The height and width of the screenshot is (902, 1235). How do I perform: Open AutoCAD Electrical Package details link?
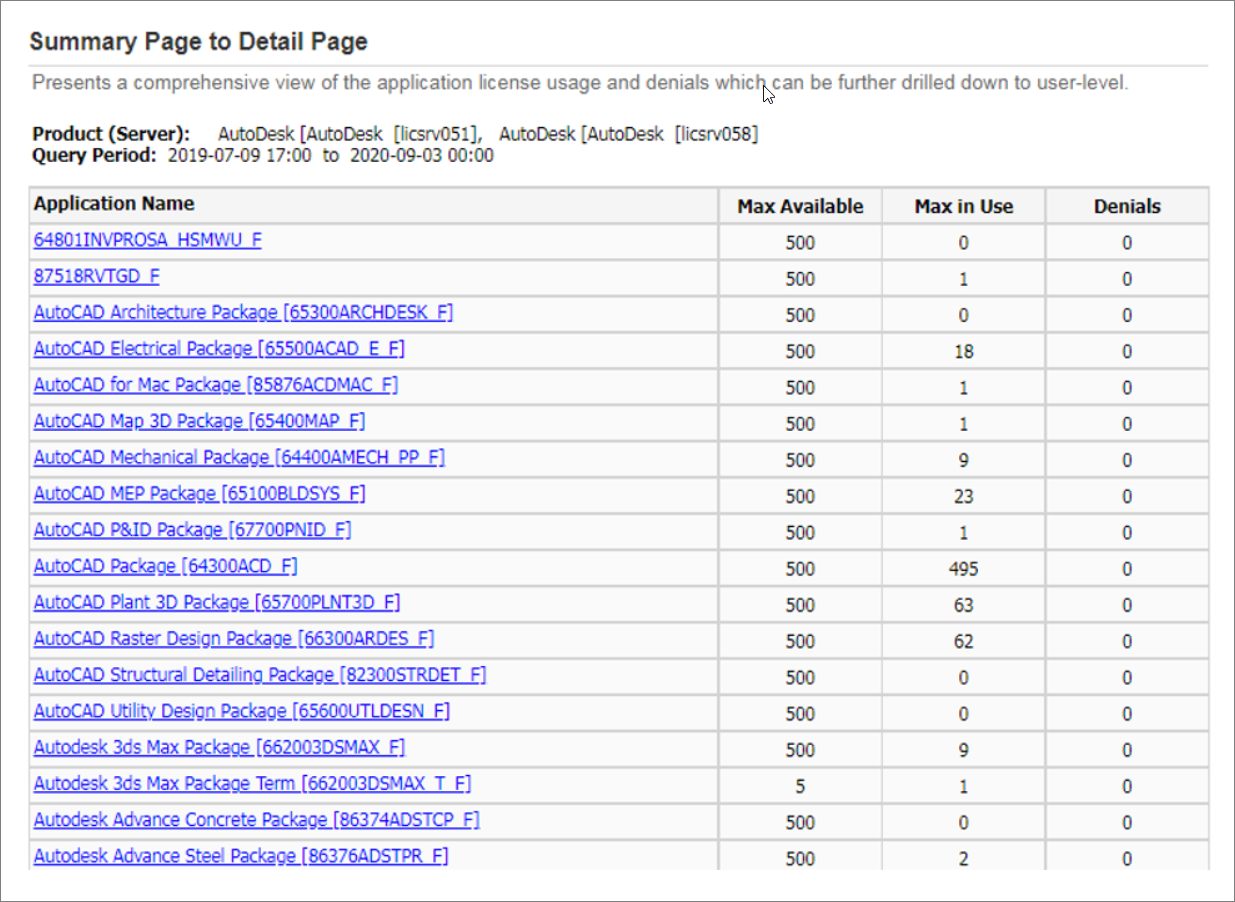(219, 349)
